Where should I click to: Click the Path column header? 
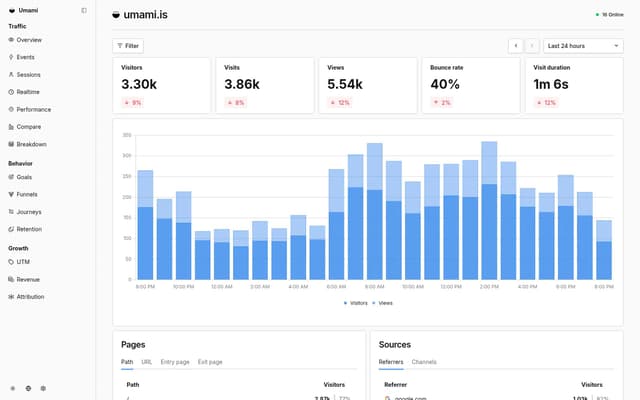pos(133,385)
